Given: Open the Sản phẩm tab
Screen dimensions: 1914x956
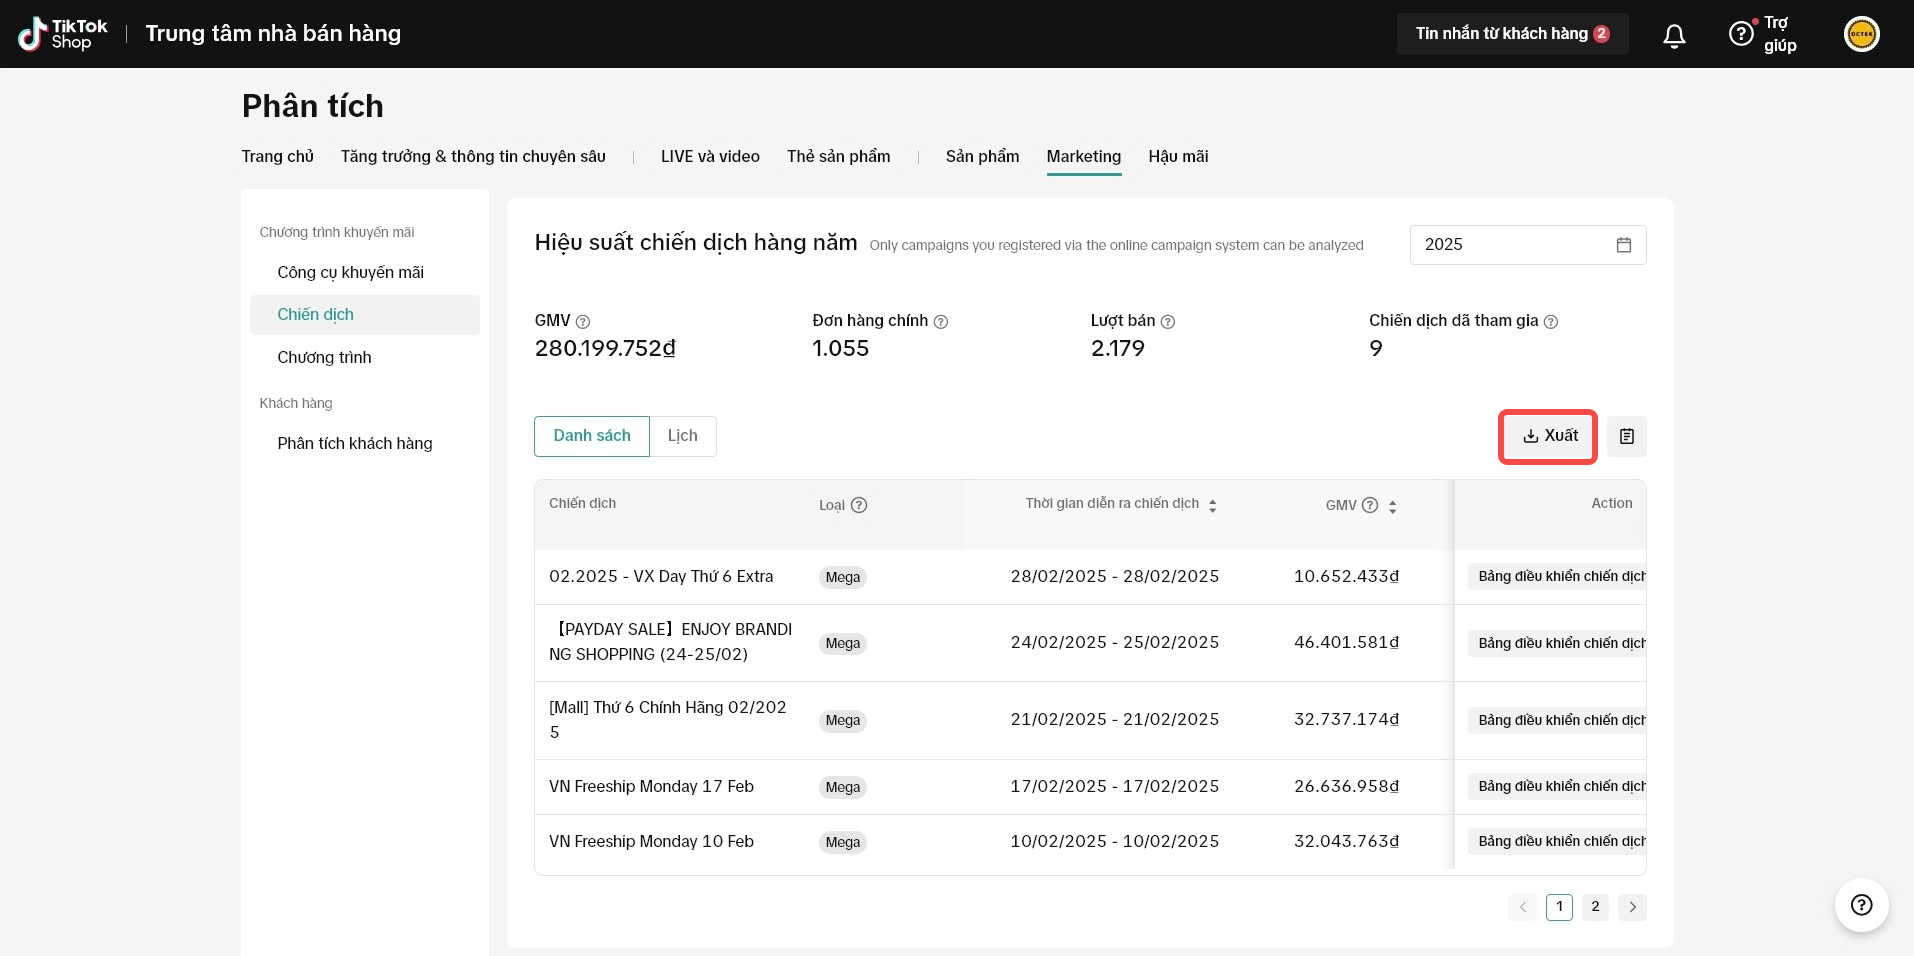Looking at the screenshot, I should (x=982, y=157).
